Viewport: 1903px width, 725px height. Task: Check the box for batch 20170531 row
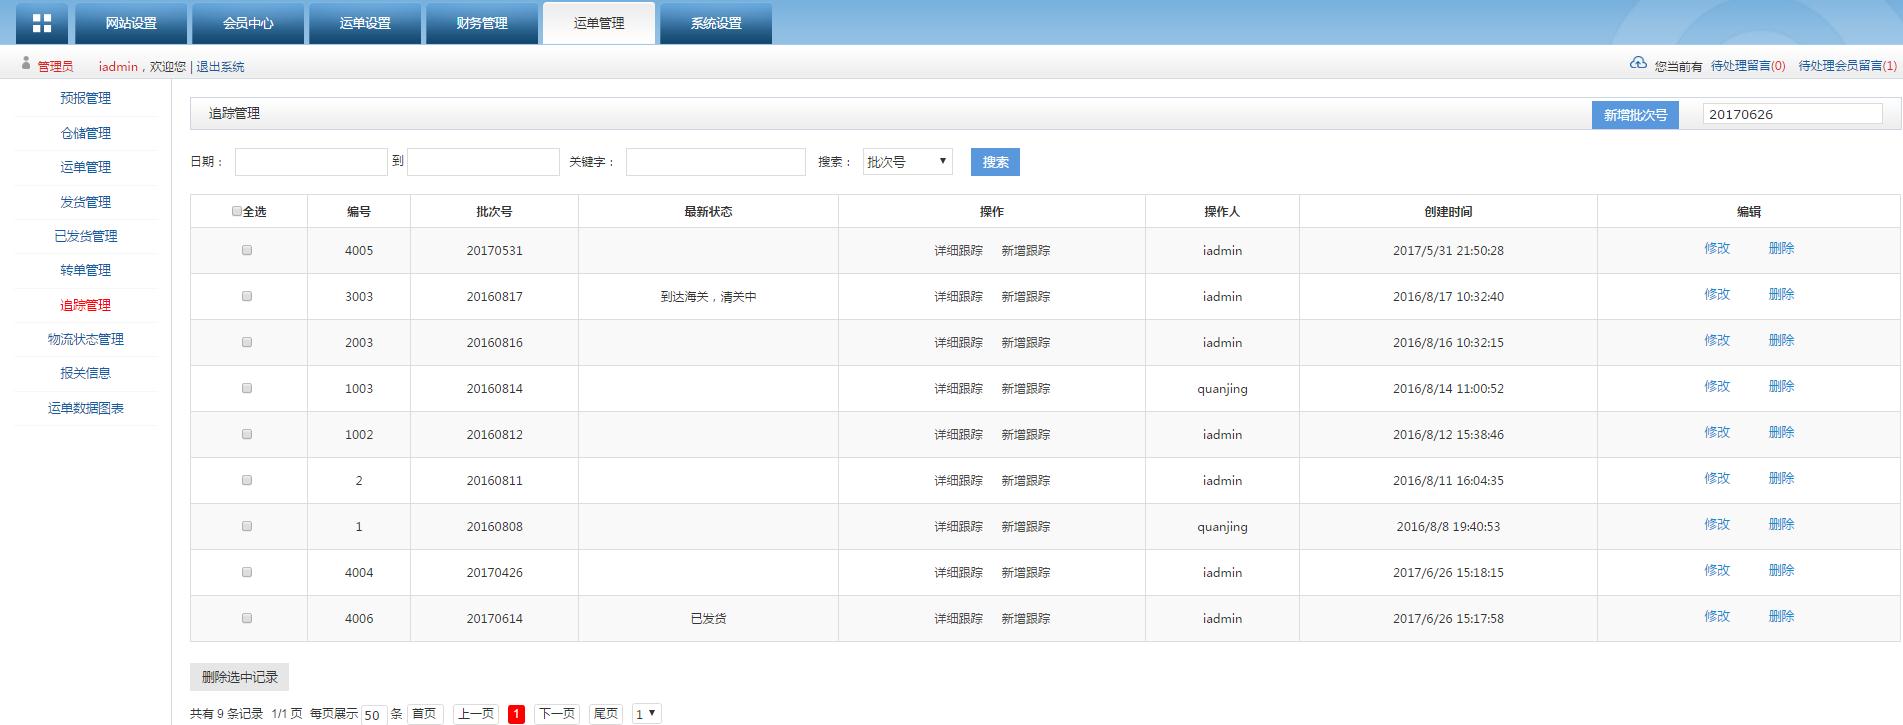pyautogui.click(x=247, y=250)
